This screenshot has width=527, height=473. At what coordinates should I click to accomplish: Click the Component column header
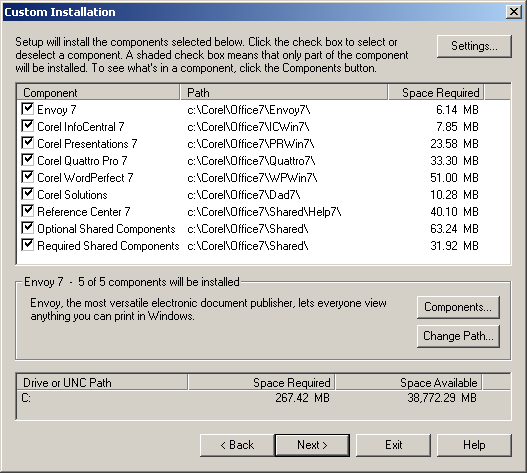(98, 92)
